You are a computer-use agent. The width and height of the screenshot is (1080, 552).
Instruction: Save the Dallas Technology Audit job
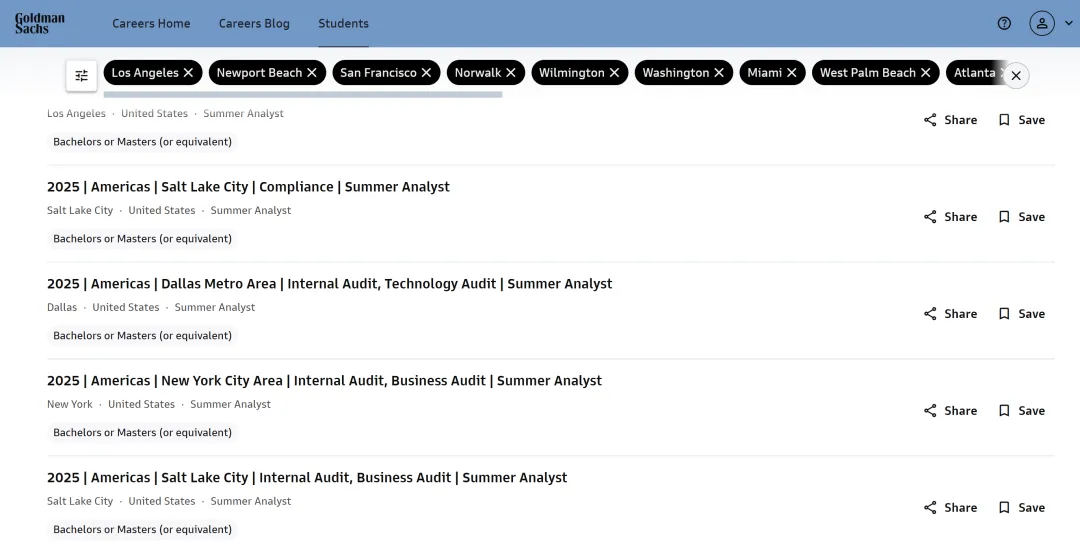(x=1021, y=314)
